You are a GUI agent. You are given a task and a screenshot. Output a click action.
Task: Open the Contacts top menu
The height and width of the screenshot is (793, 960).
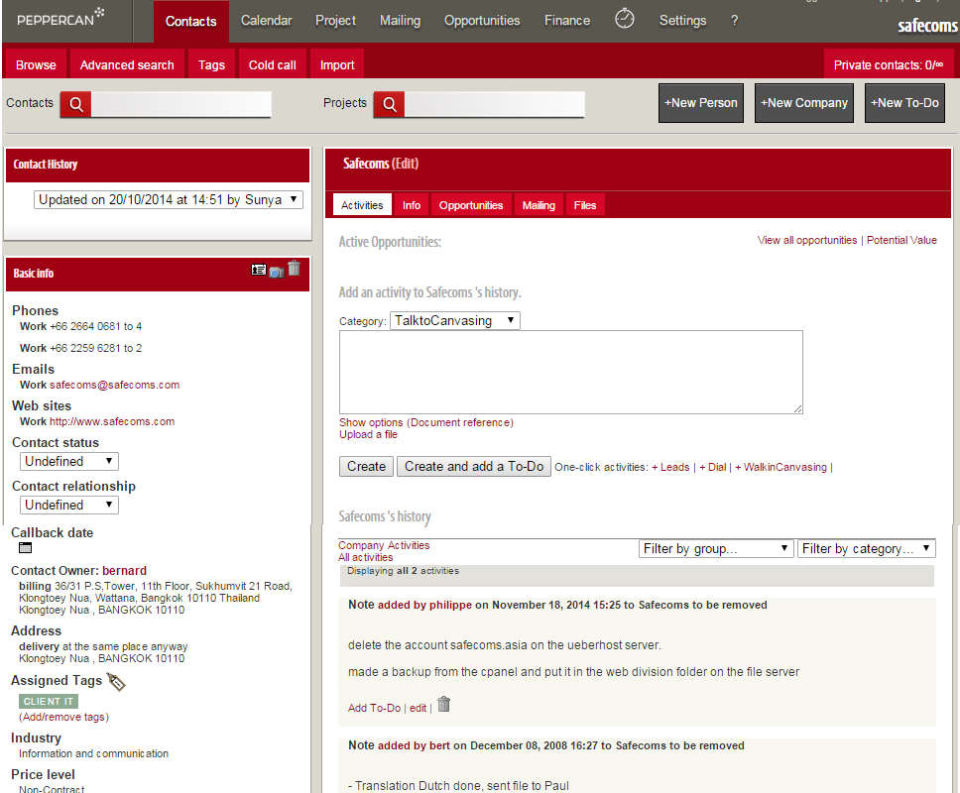point(191,21)
